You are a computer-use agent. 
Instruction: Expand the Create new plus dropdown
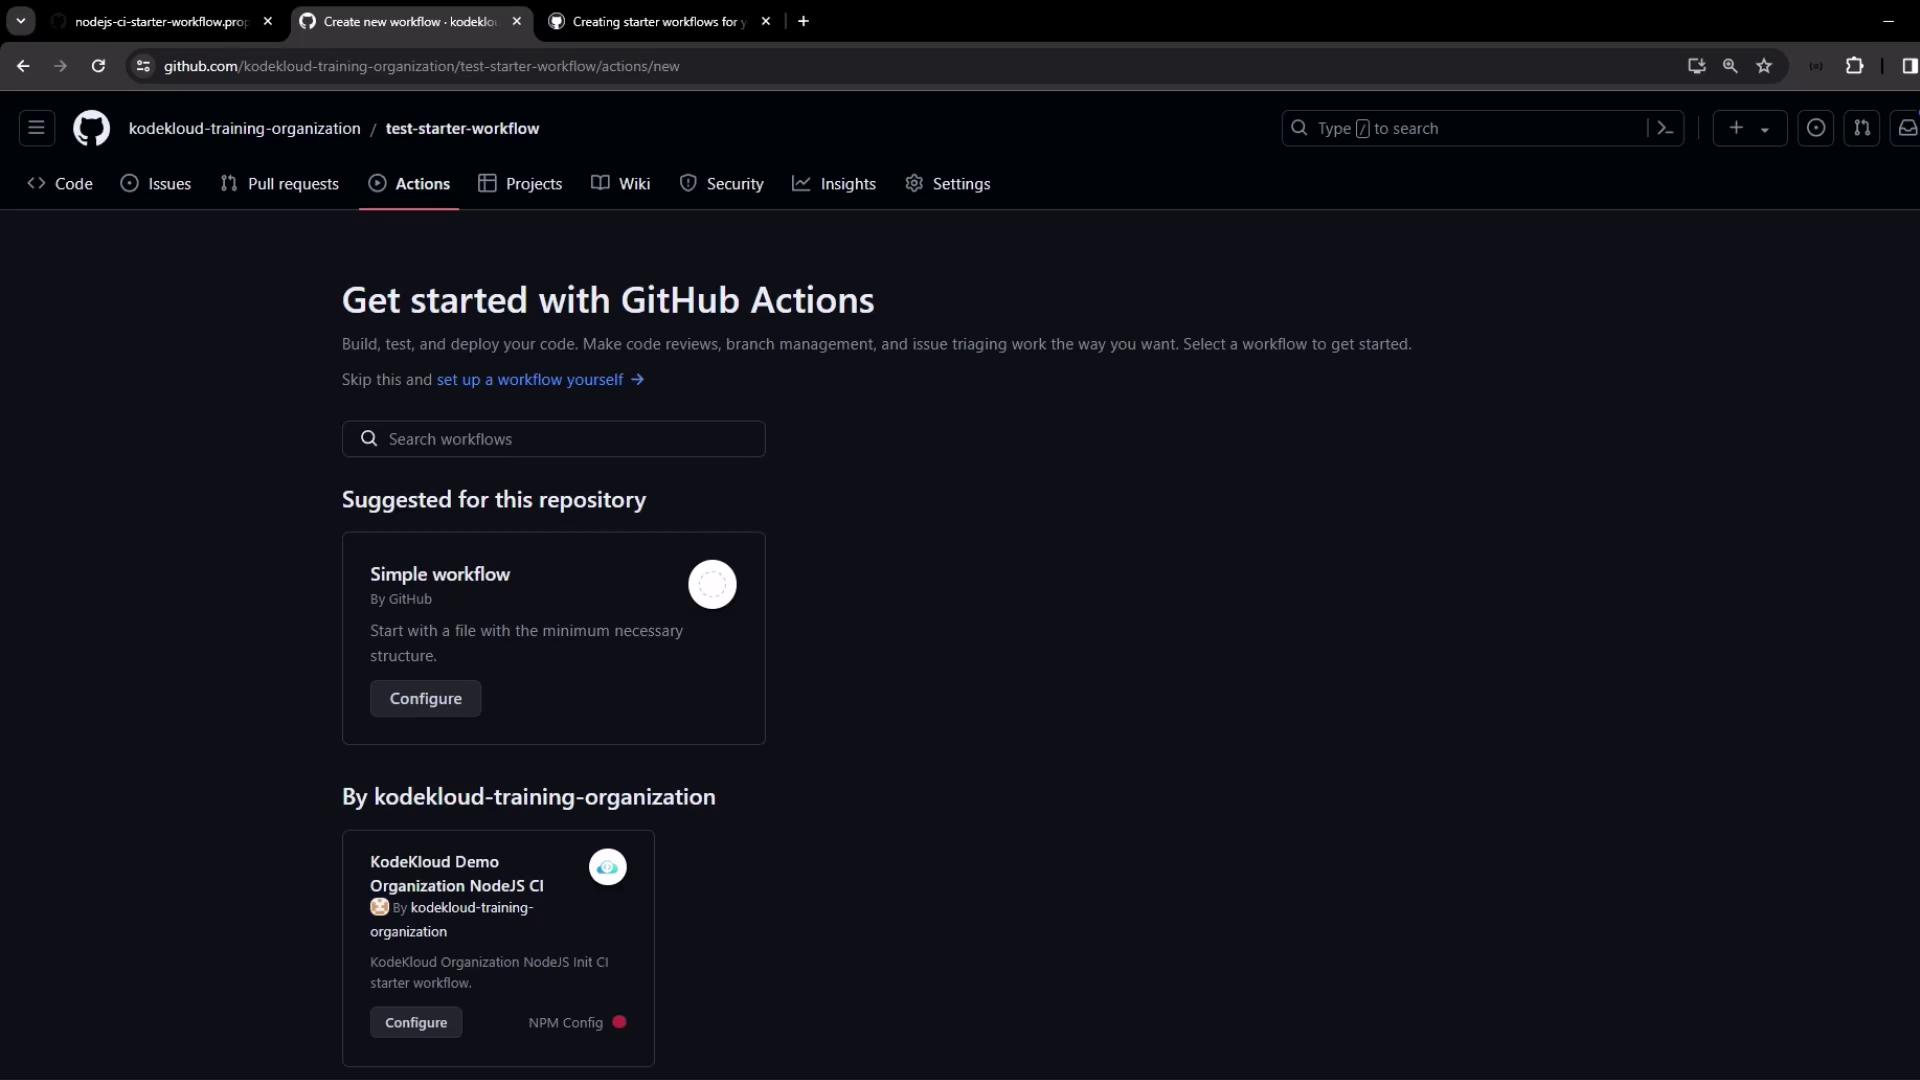pos(1749,128)
